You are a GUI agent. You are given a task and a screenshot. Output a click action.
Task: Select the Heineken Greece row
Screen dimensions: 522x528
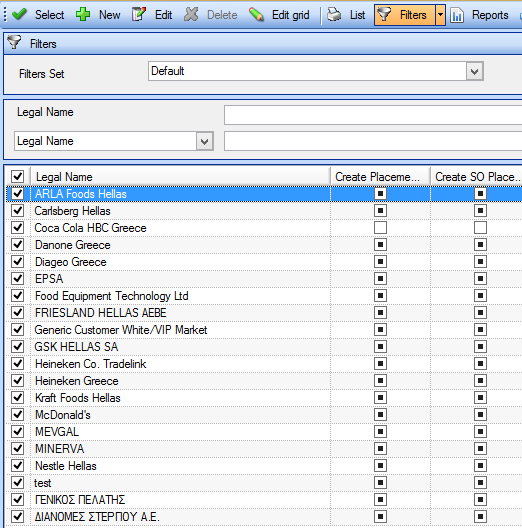coord(264,381)
